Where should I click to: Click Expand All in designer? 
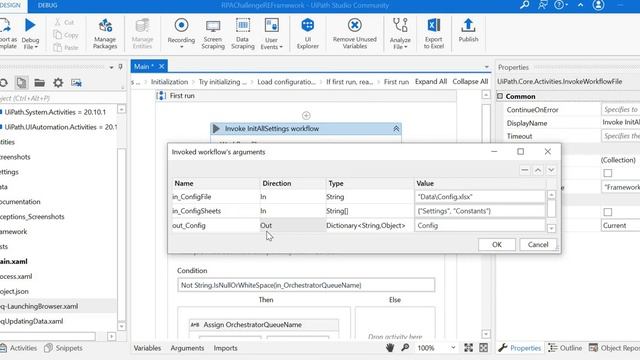click(x=431, y=82)
